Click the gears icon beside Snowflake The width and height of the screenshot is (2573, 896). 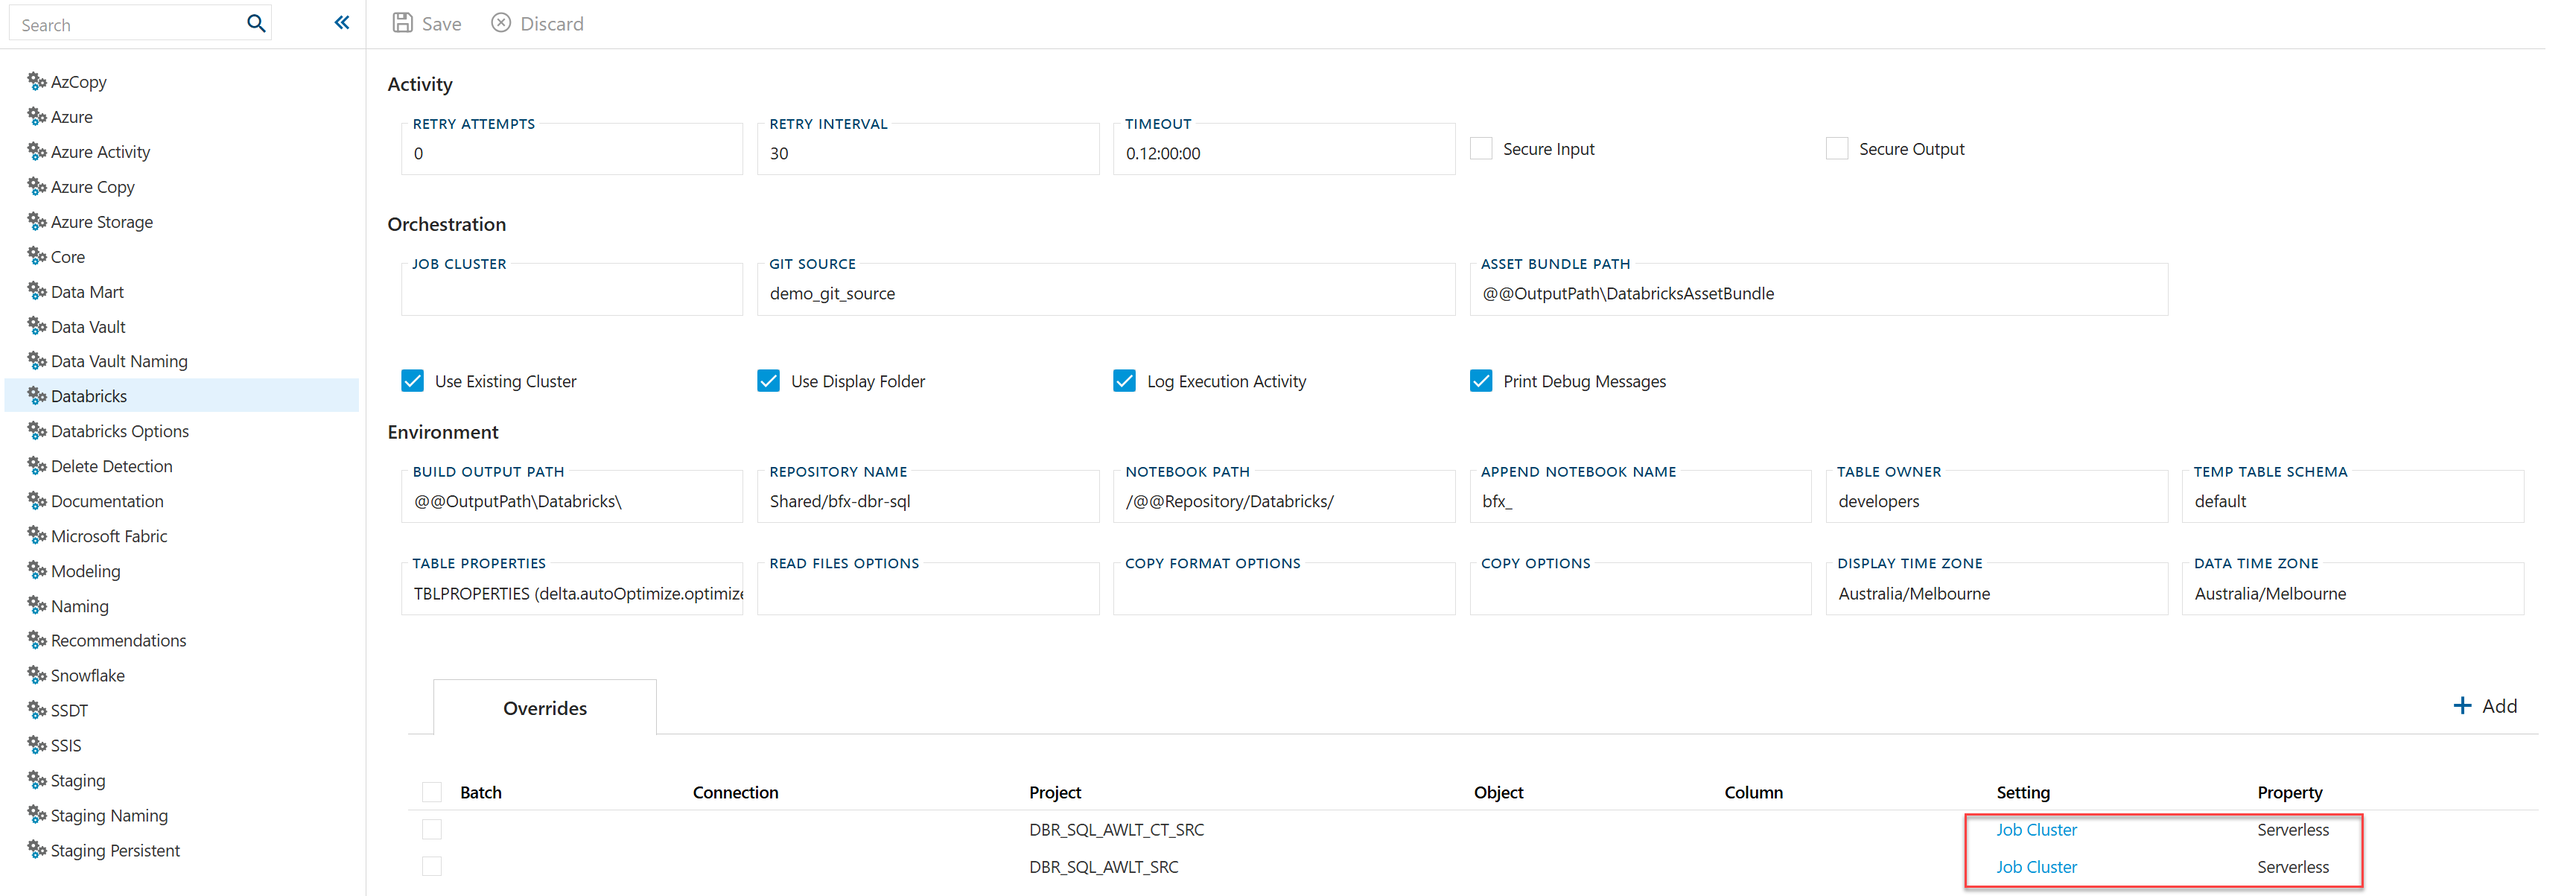[37, 674]
